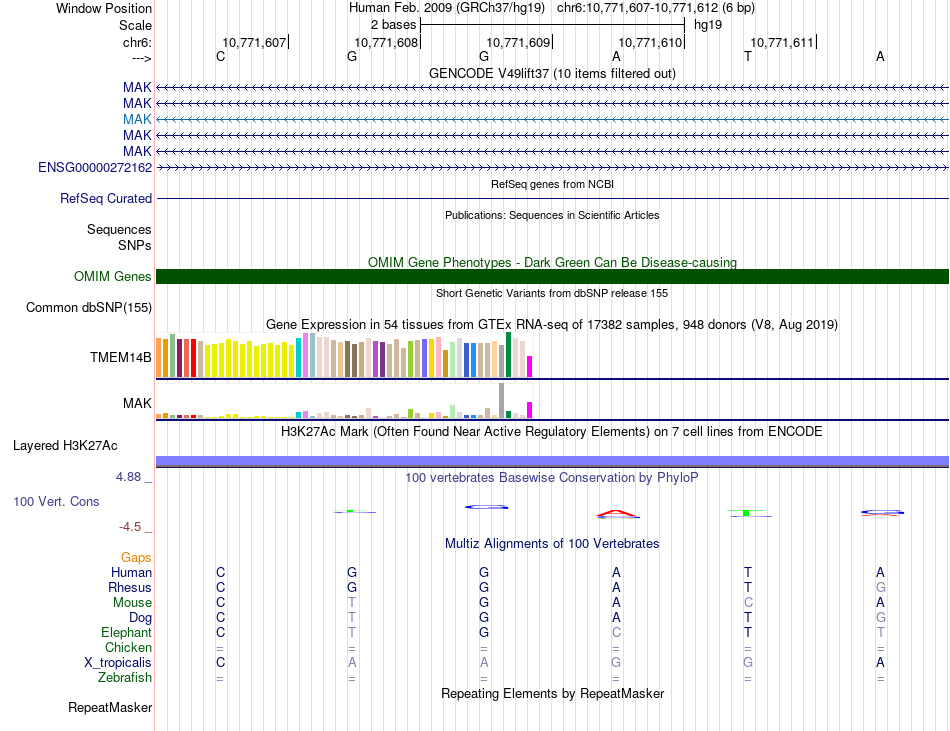Click the orange Gaps row label
Viewport: 950px width, 731px height.
coord(136,557)
